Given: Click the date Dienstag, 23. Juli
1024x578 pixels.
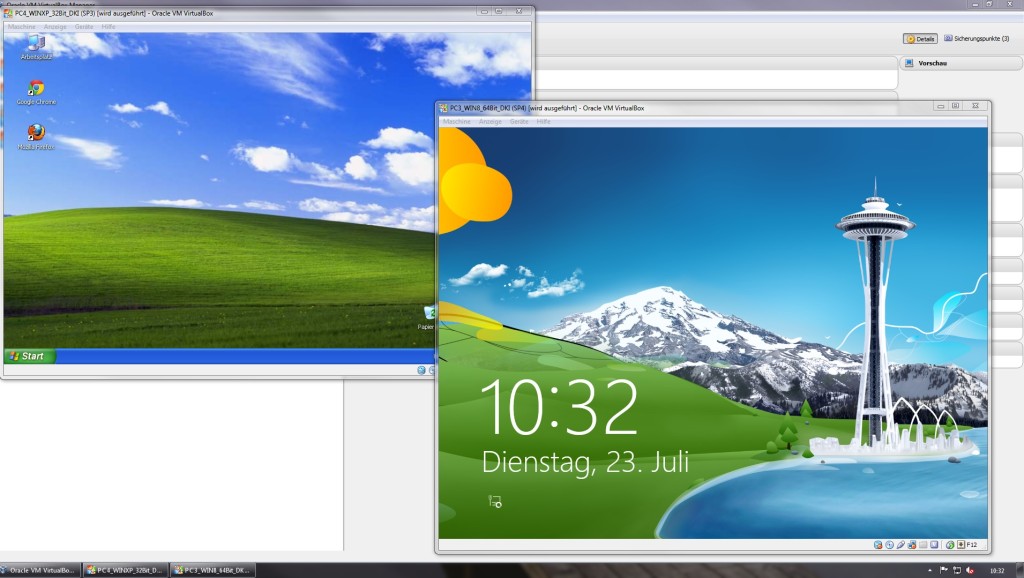Looking at the screenshot, I should click(x=585, y=462).
